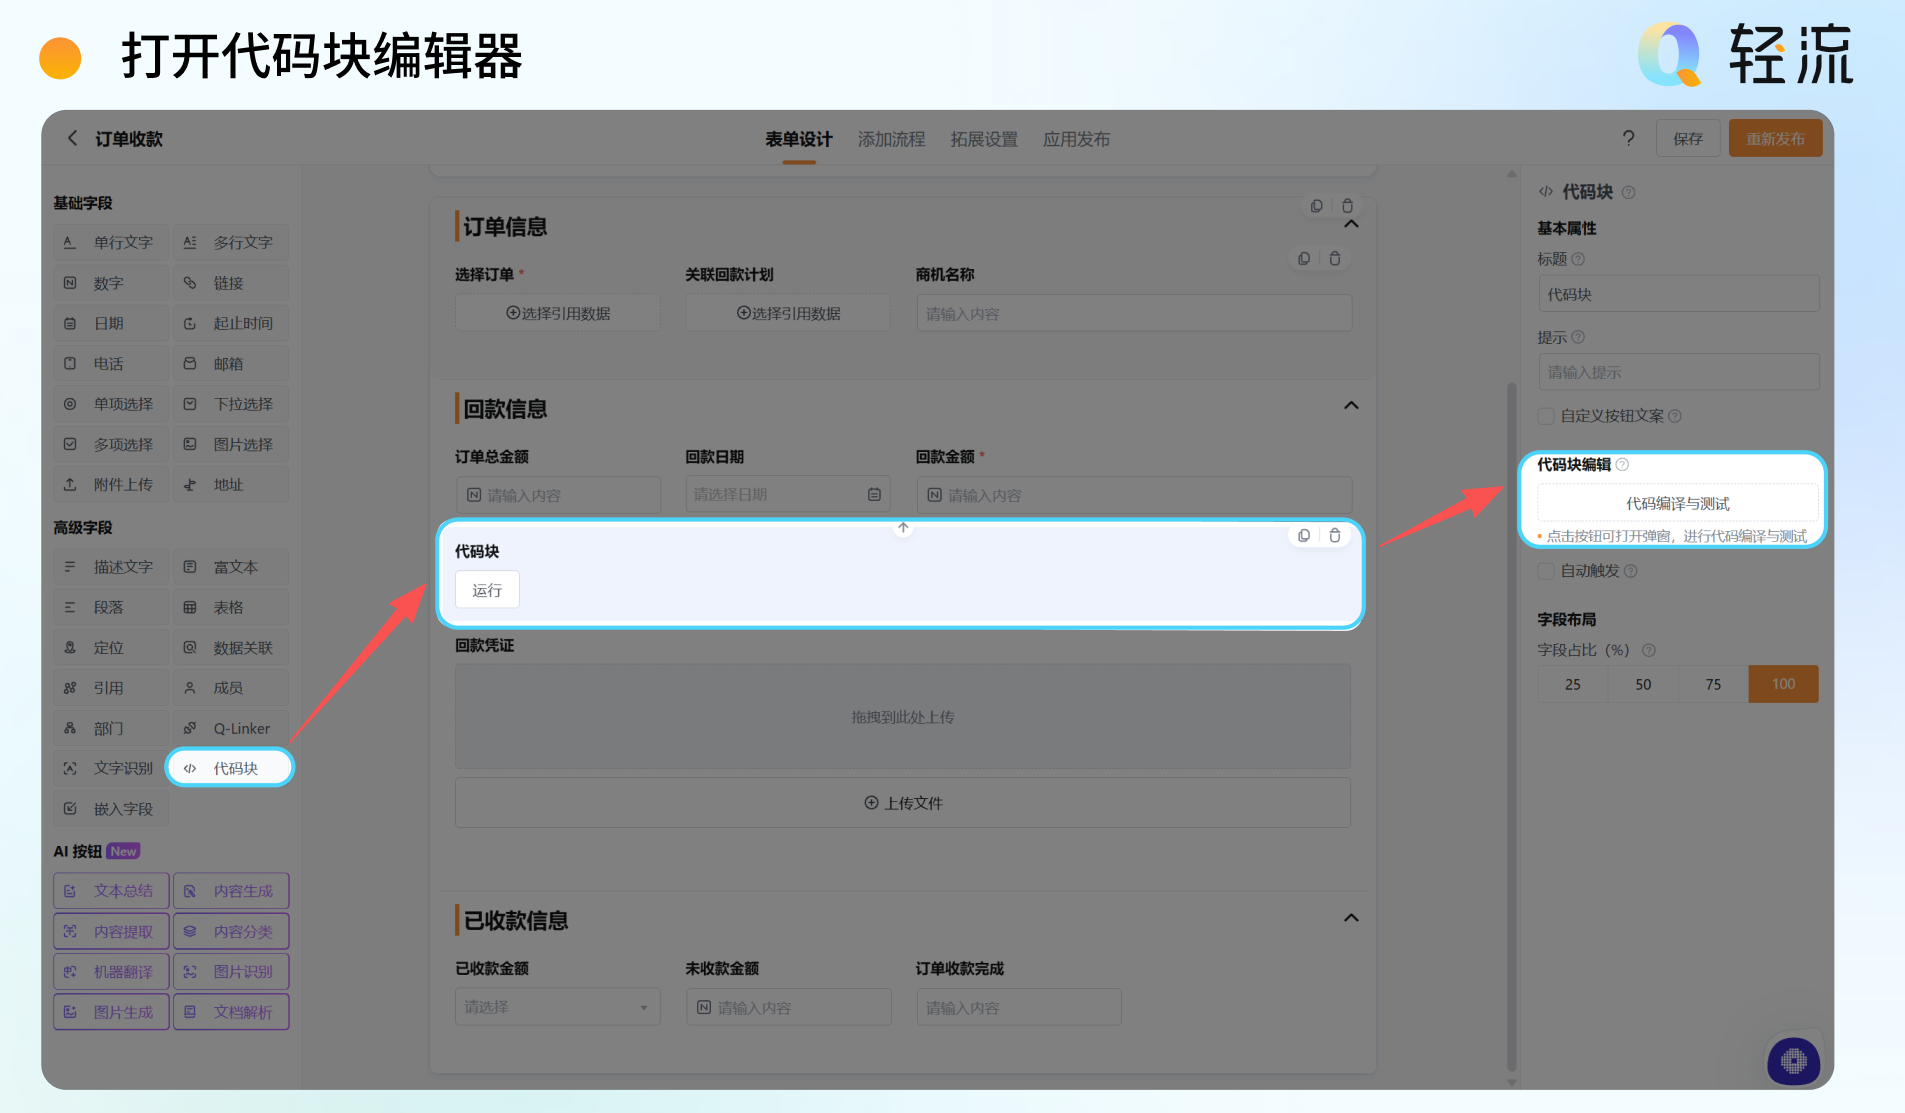1905x1113 pixels.
Task: Click the back arrow next to 订单收款
Action: (72, 138)
